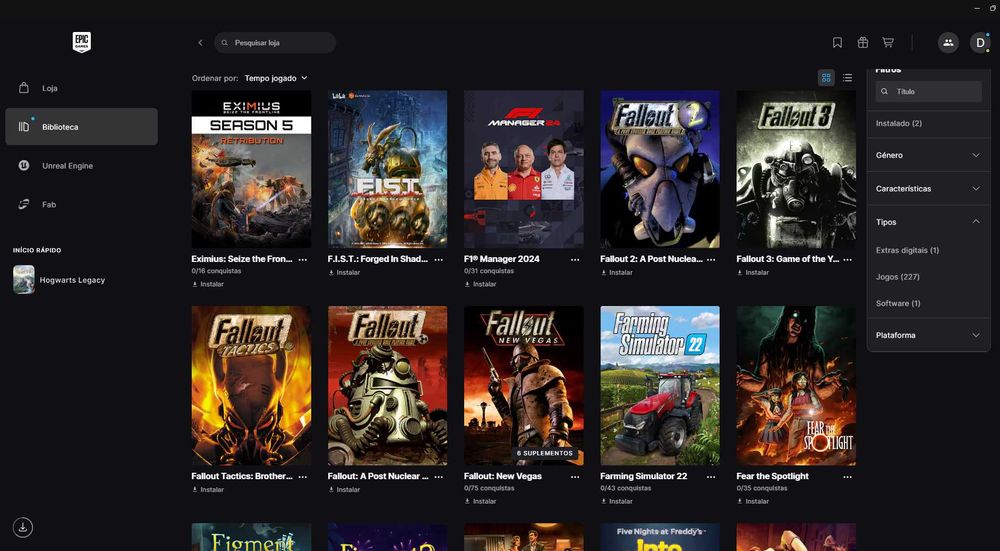
Task: Click the Fallout 2: A Post Nuclea... title
Action: tap(651, 259)
